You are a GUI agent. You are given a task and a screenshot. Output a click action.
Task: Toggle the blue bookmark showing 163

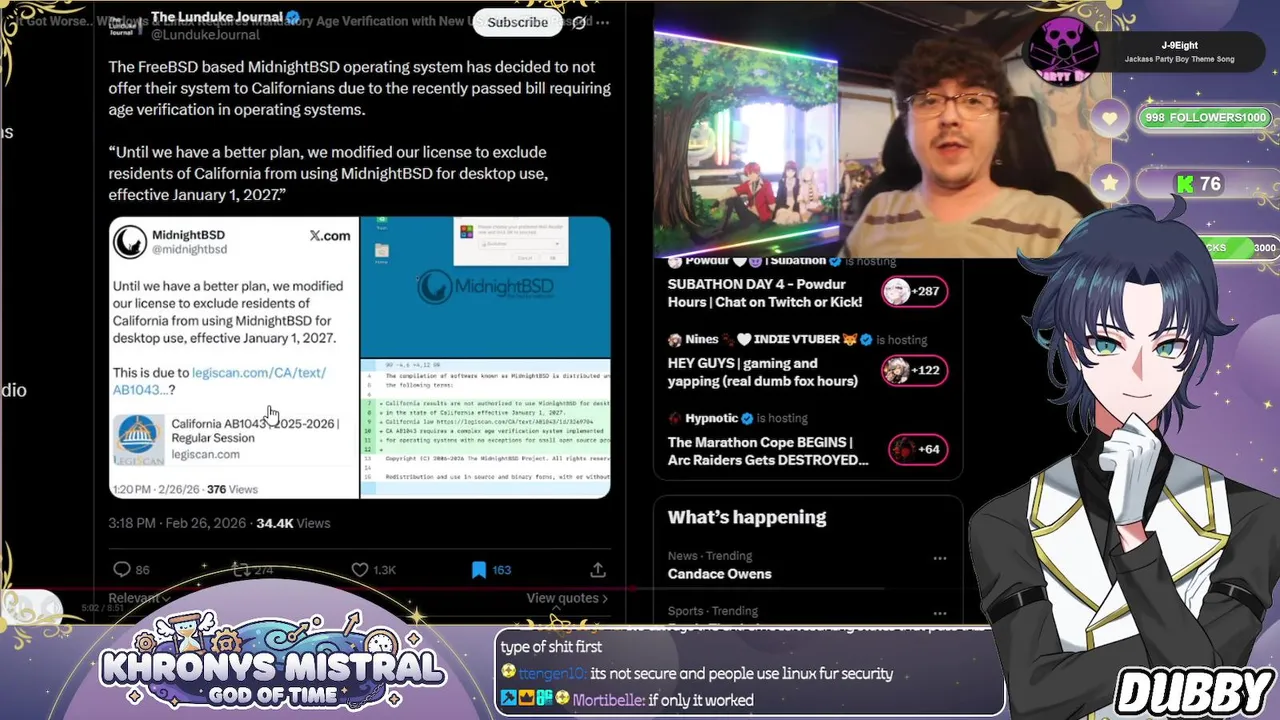[x=479, y=569]
